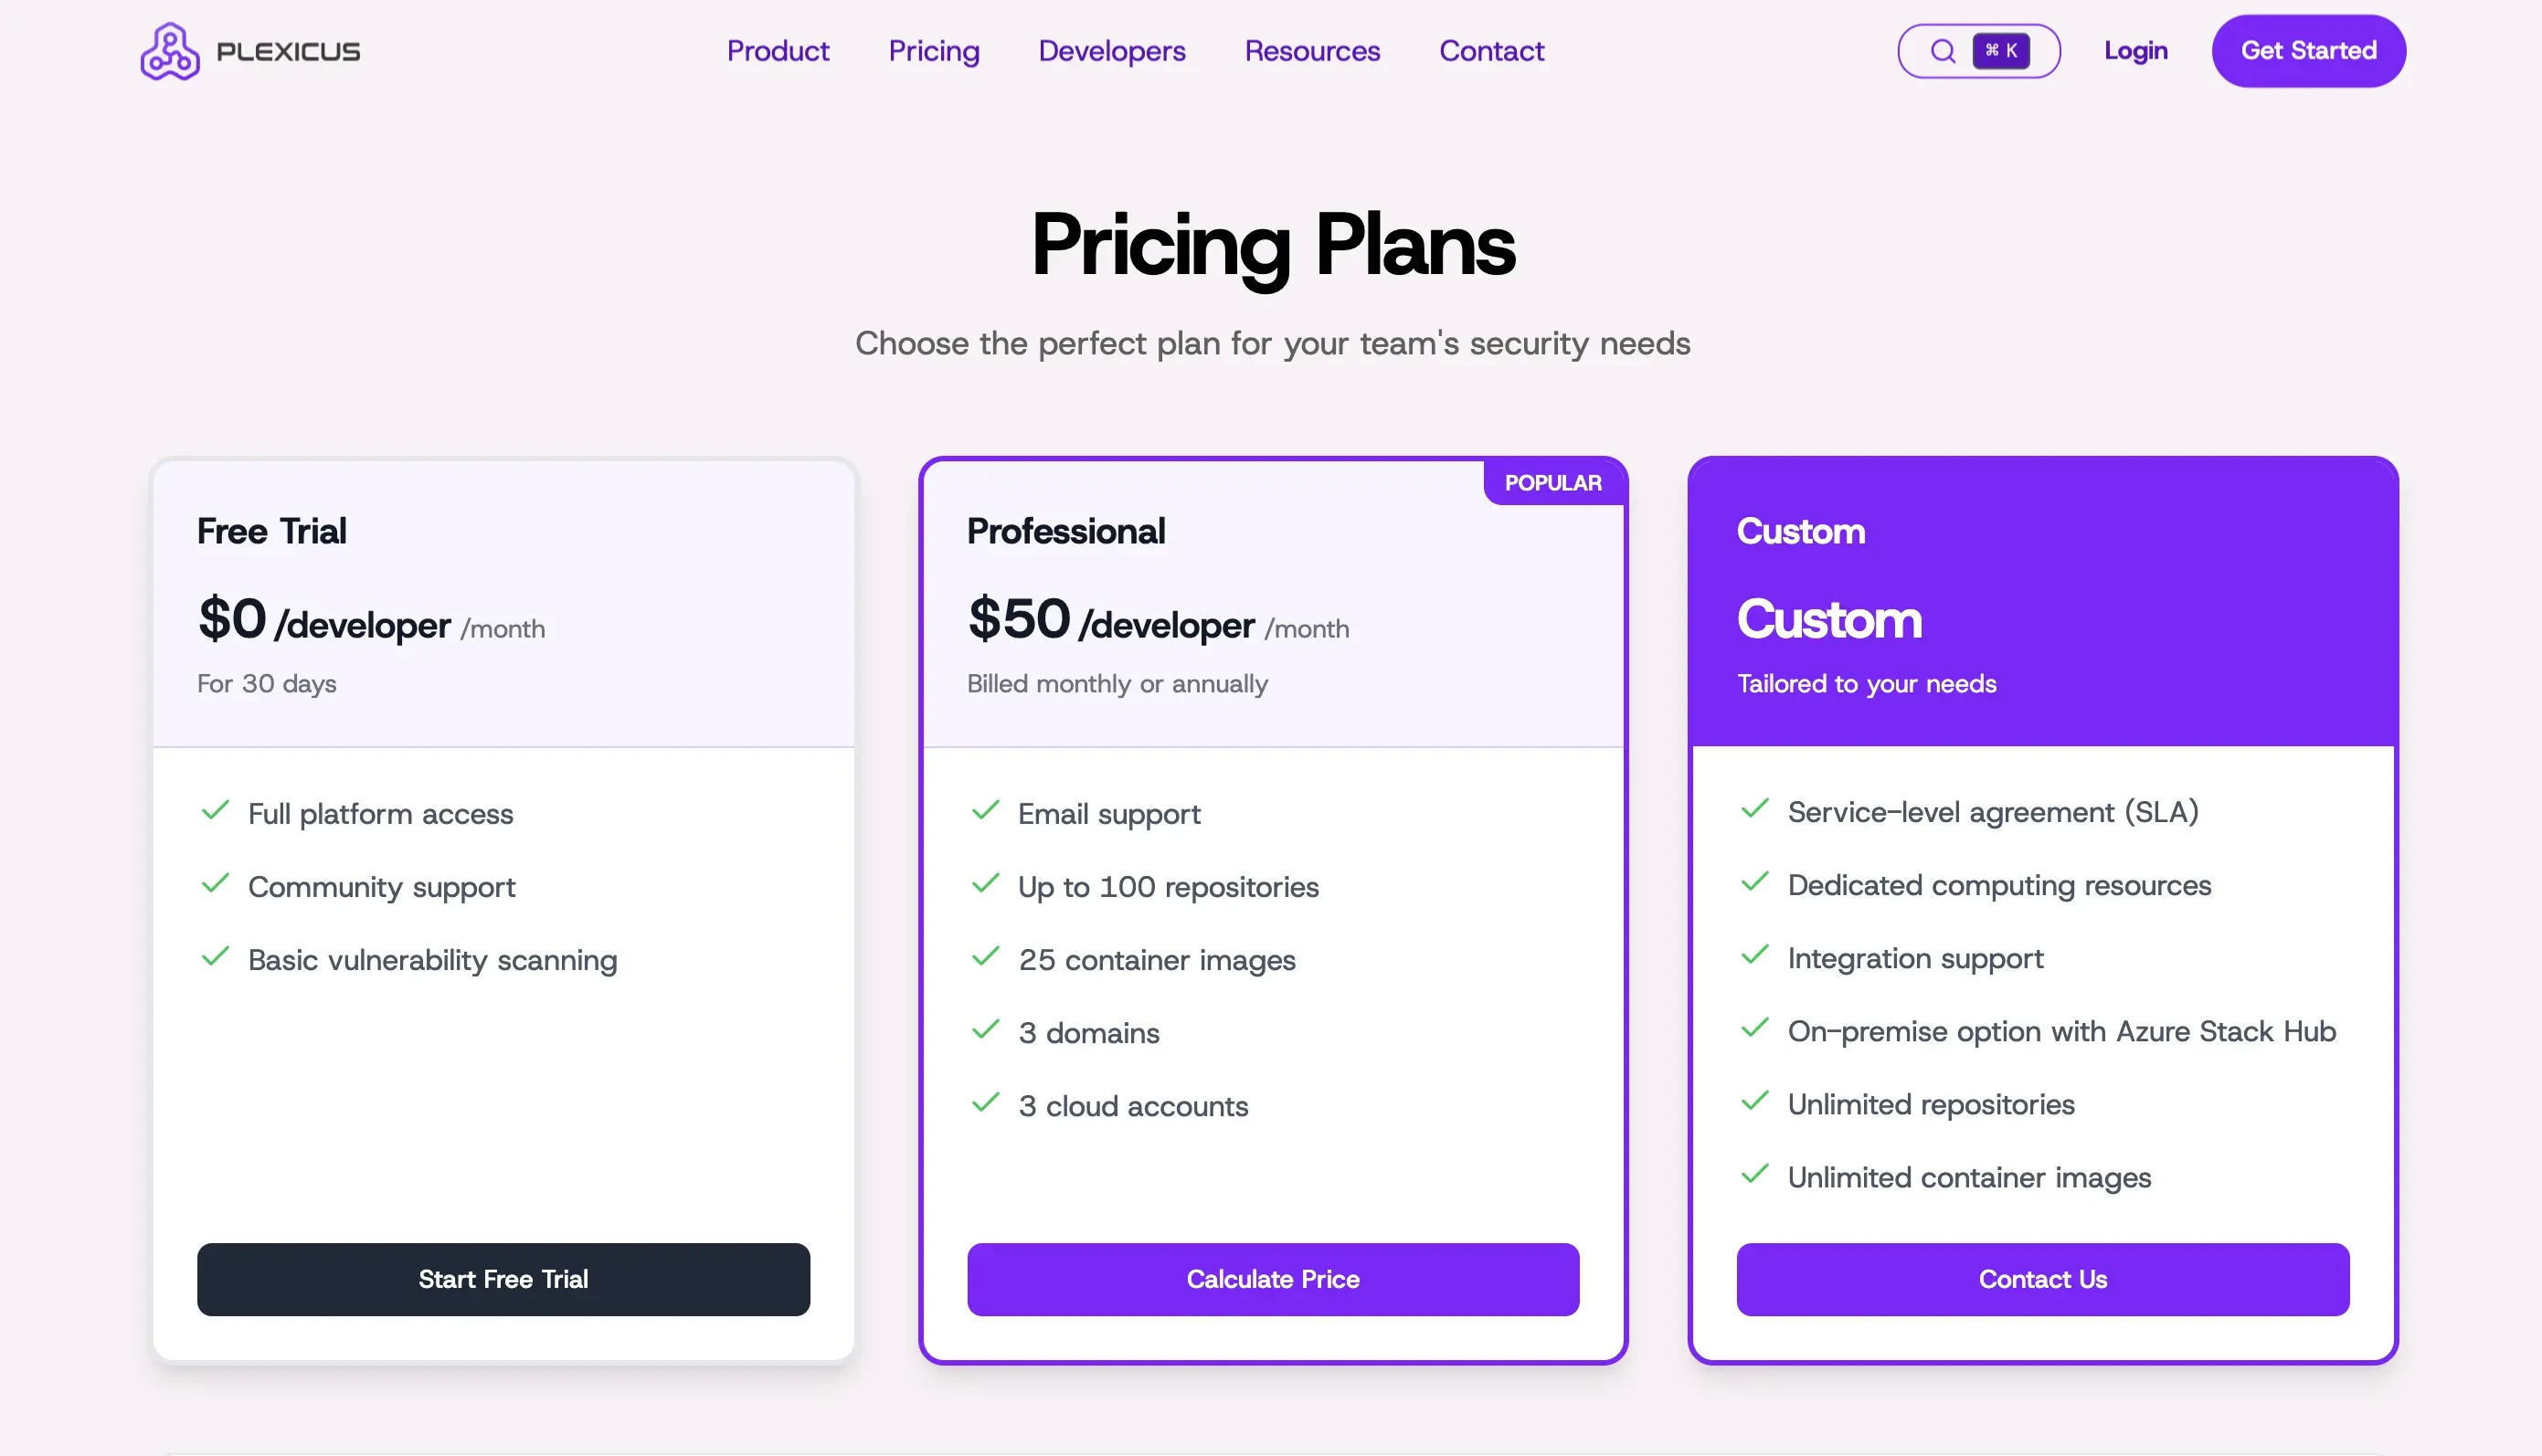
Task: Click the checkmark beside Email support
Action: pos(984,811)
